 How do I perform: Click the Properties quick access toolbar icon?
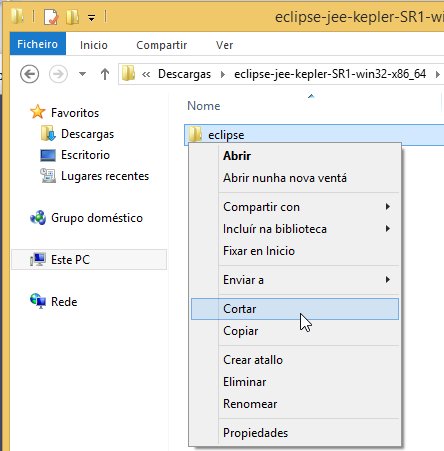click(x=51, y=17)
